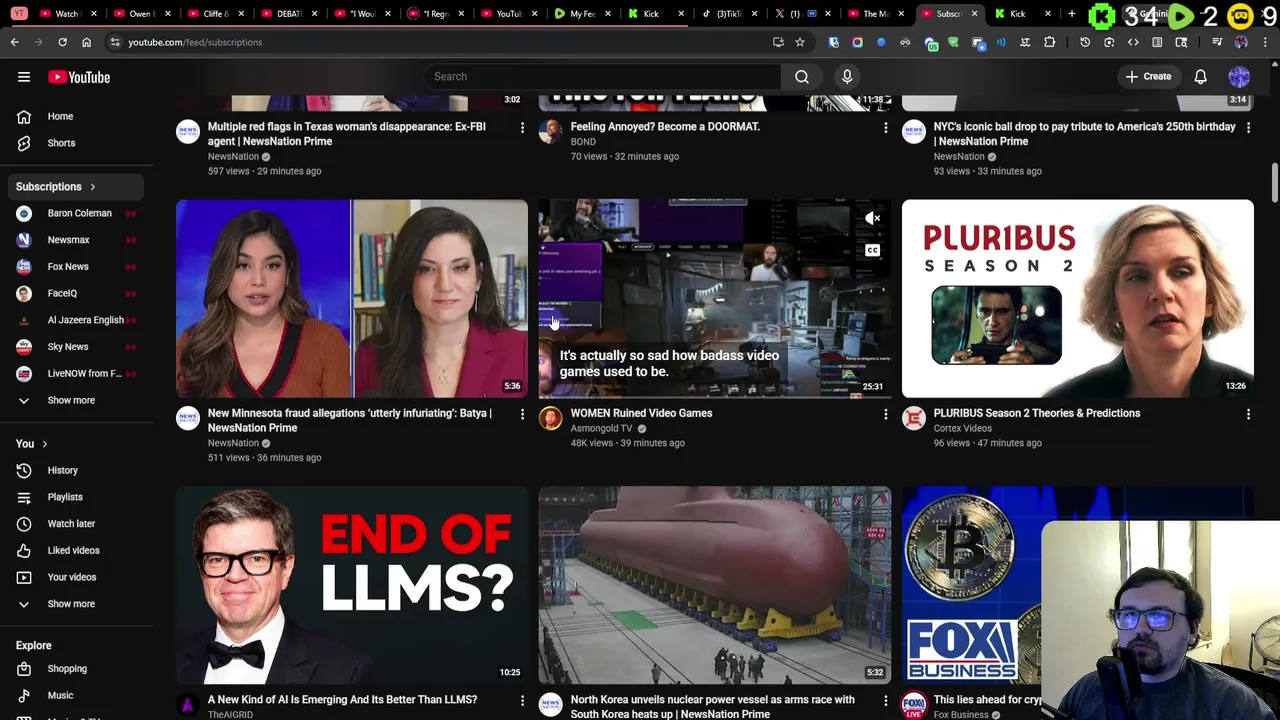Open WOMEN Ruined Video Games title
Viewport: 1280px width, 720px height.
(641, 413)
